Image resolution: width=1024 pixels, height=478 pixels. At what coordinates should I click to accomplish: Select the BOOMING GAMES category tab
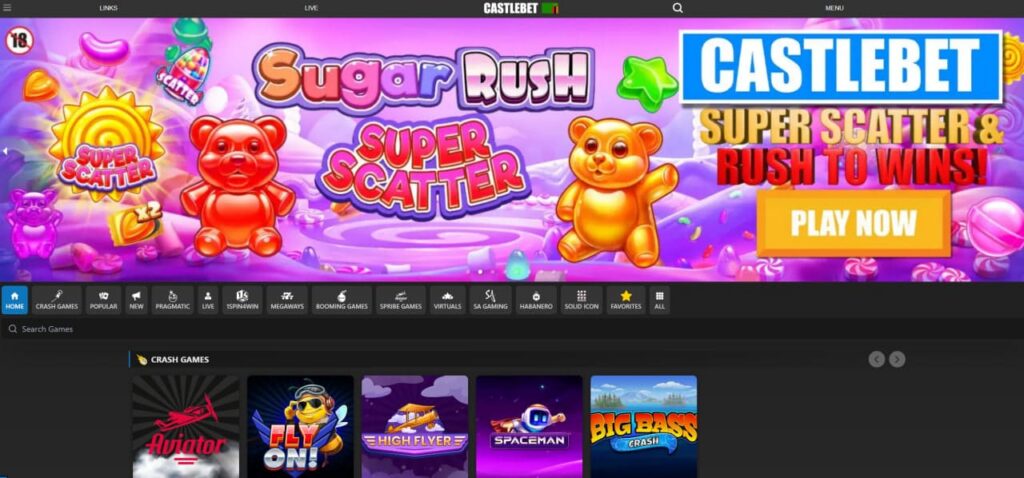click(x=342, y=300)
